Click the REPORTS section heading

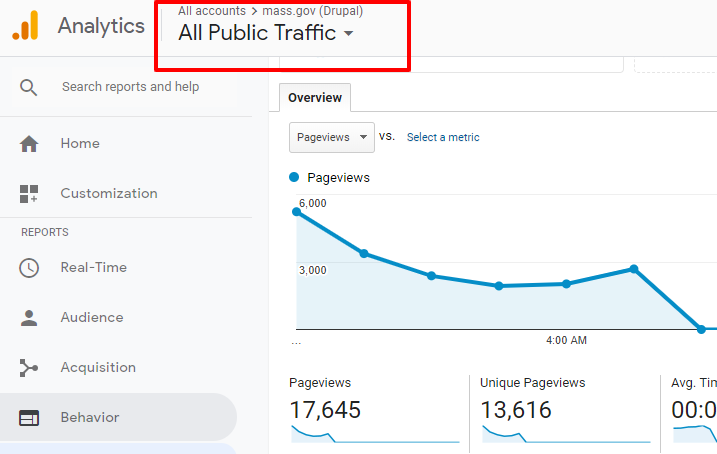[x=45, y=232]
